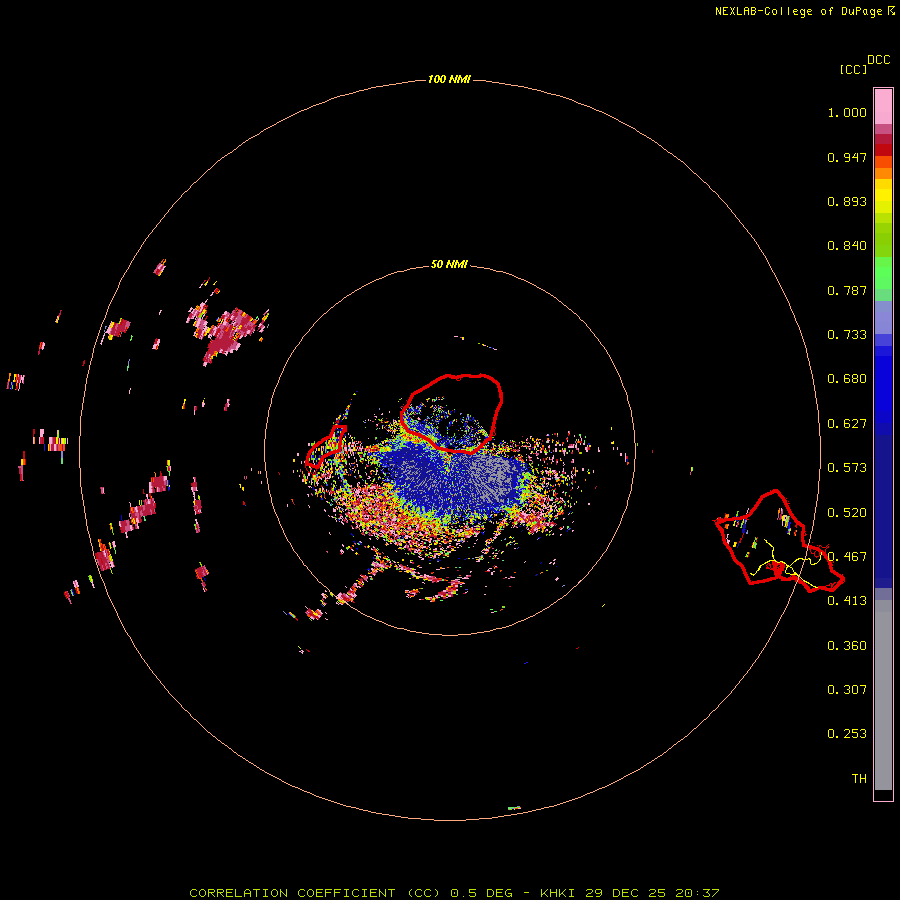Click the 0.680 scale value

coord(847,379)
